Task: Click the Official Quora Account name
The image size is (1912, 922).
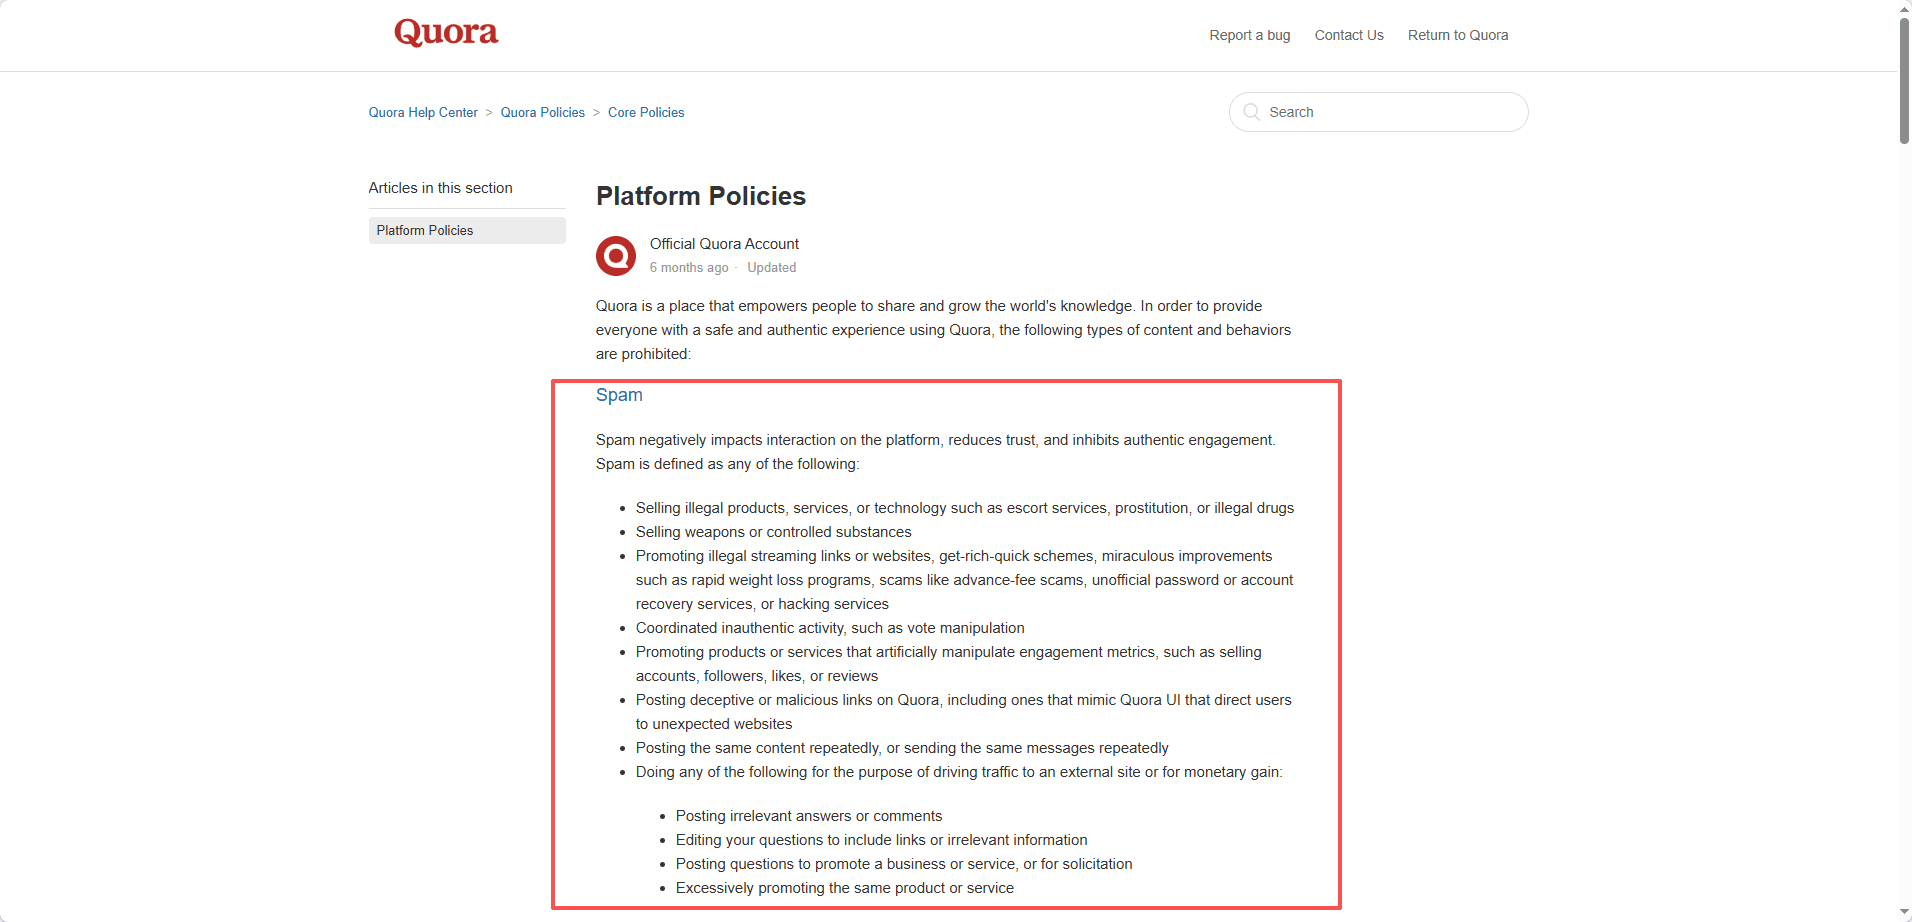Action: pyautogui.click(x=724, y=244)
